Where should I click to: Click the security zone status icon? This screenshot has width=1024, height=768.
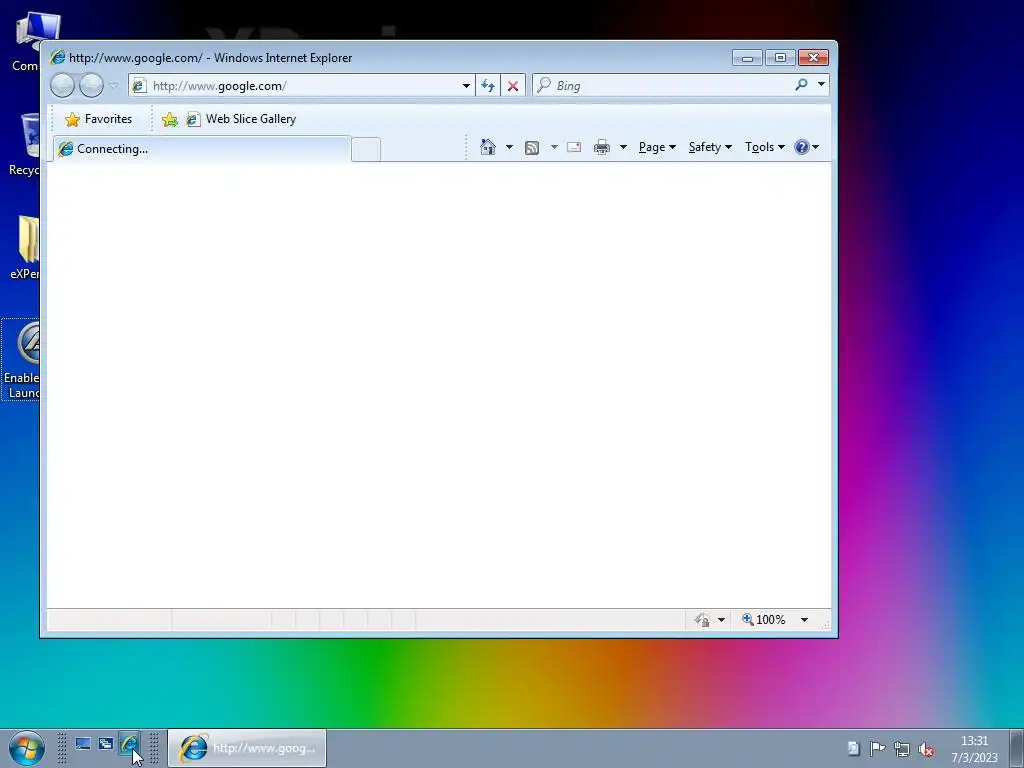tap(703, 620)
